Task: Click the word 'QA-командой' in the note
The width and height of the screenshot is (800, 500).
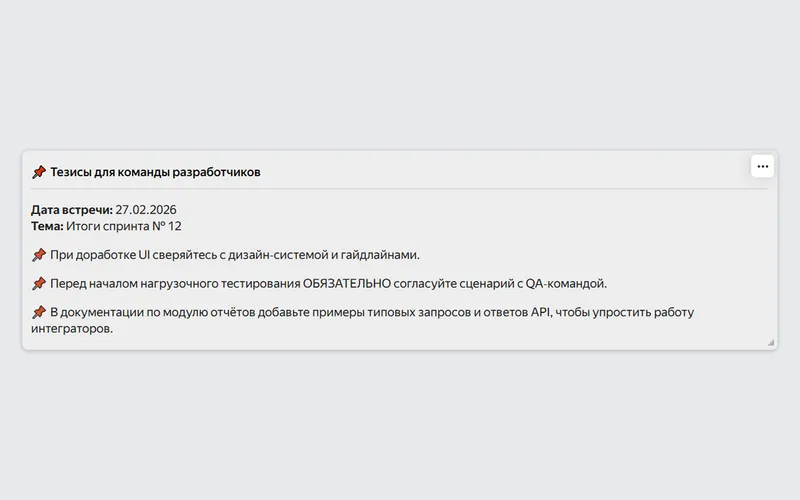Action: pos(566,283)
